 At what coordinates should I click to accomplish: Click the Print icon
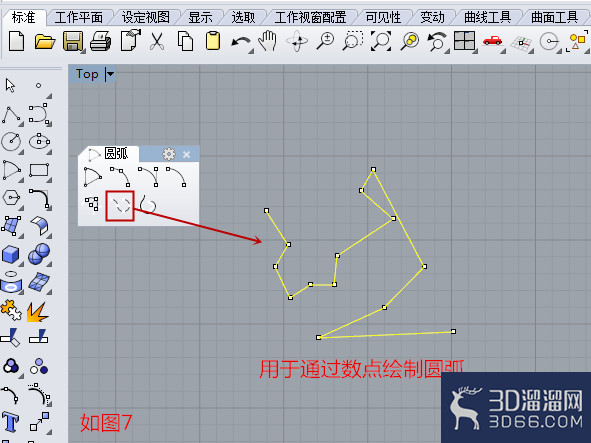(101, 41)
